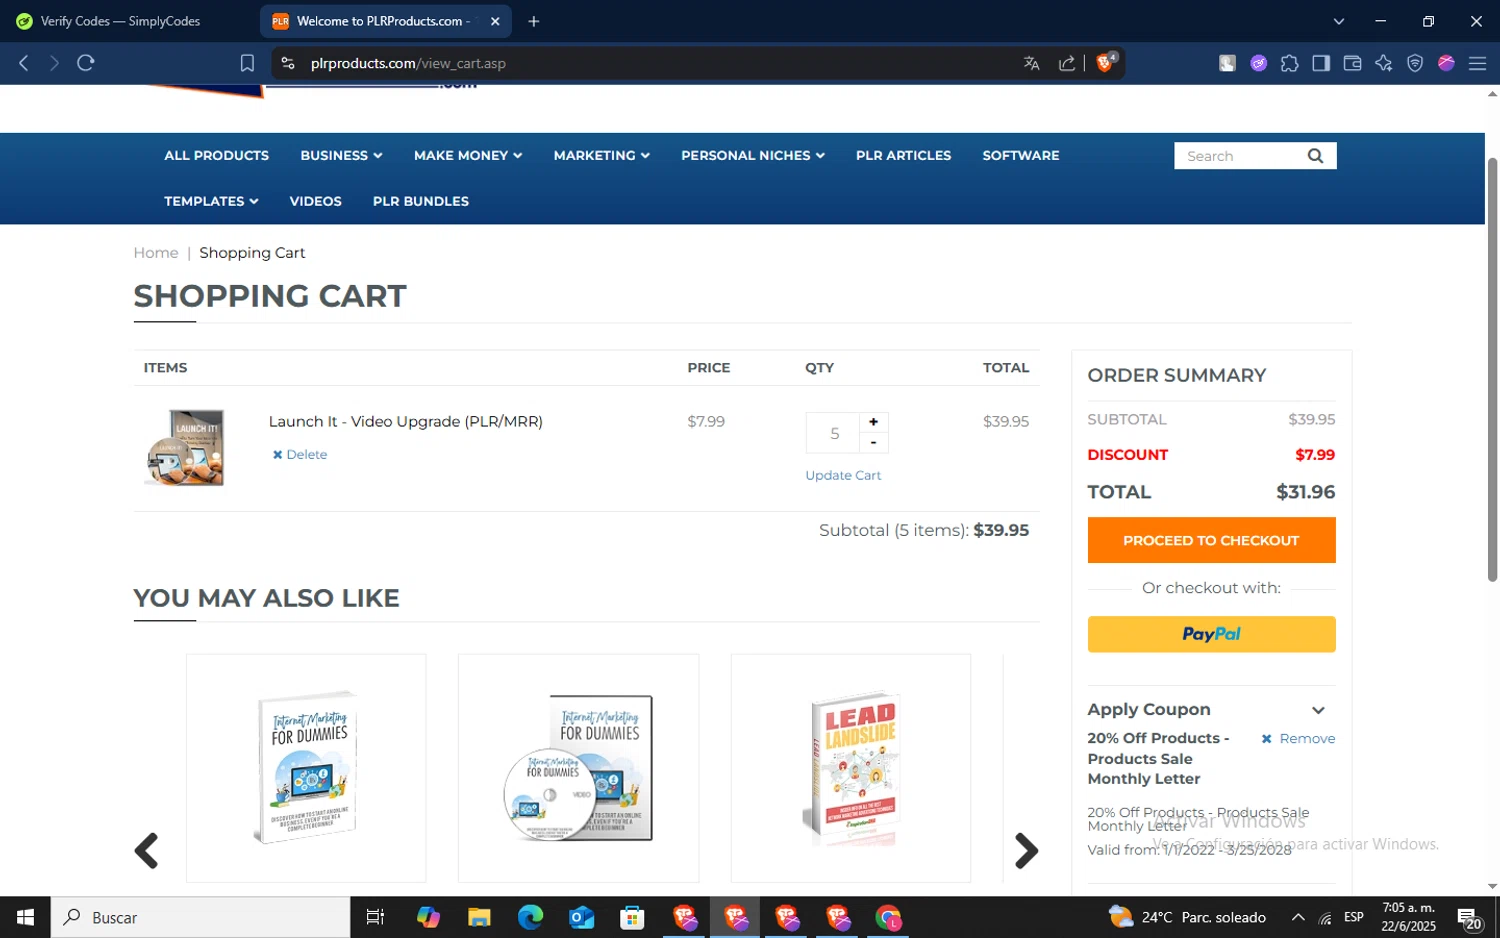Open the PLR BUNDLES menu item
The image size is (1500, 938).
pos(420,201)
